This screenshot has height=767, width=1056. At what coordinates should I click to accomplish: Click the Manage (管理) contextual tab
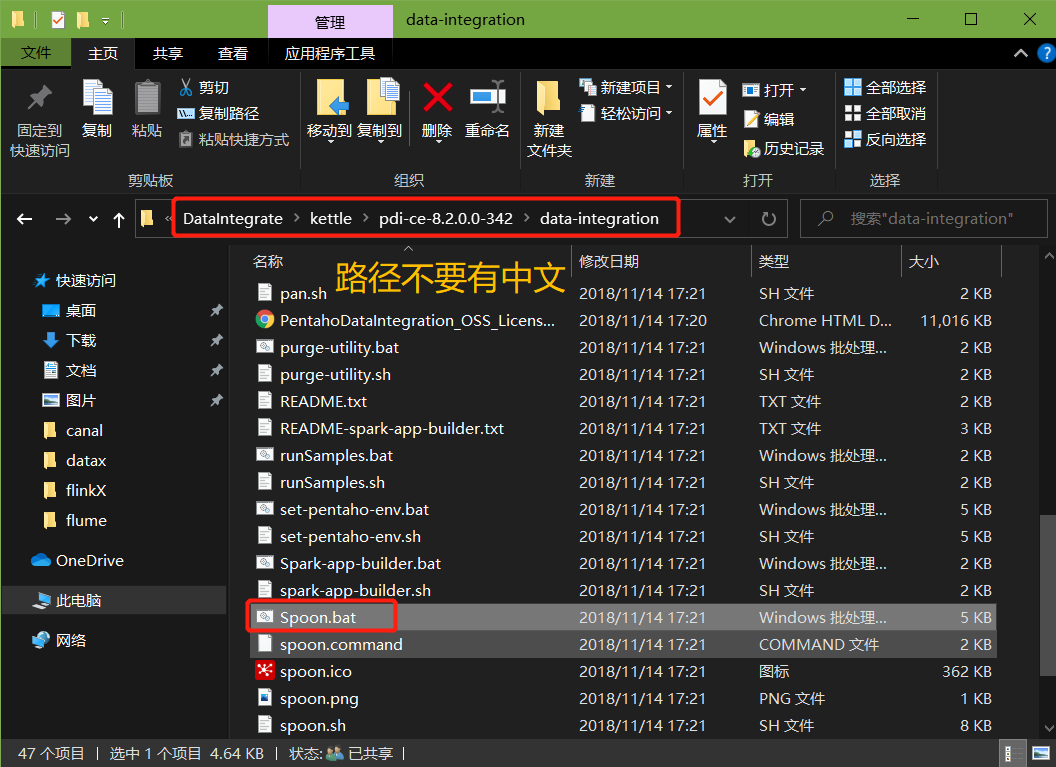330,22
